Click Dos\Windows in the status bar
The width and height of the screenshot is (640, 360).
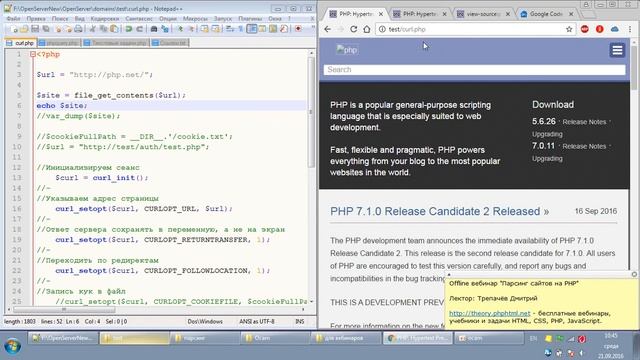point(205,322)
